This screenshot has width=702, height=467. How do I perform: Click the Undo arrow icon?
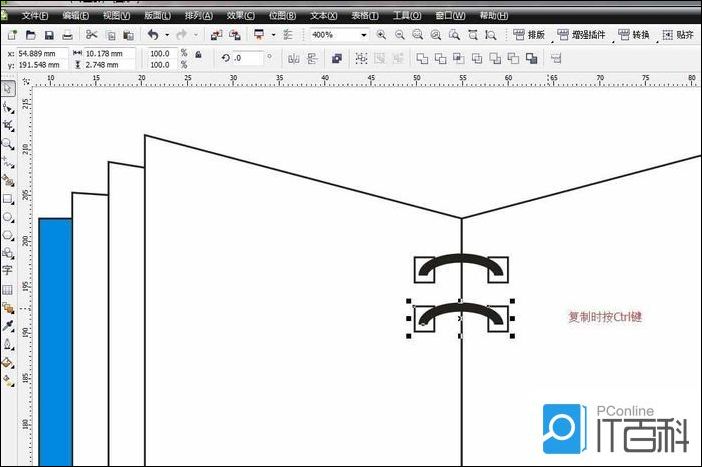tap(153, 35)
